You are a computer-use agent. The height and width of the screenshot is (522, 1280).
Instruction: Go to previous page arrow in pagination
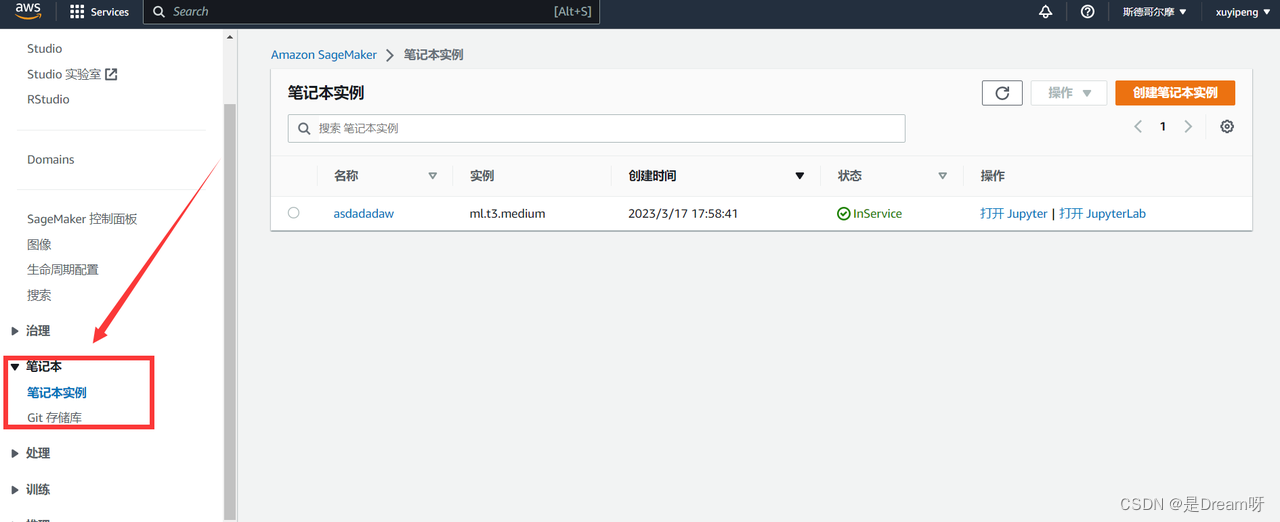(x=1138, y=127)
